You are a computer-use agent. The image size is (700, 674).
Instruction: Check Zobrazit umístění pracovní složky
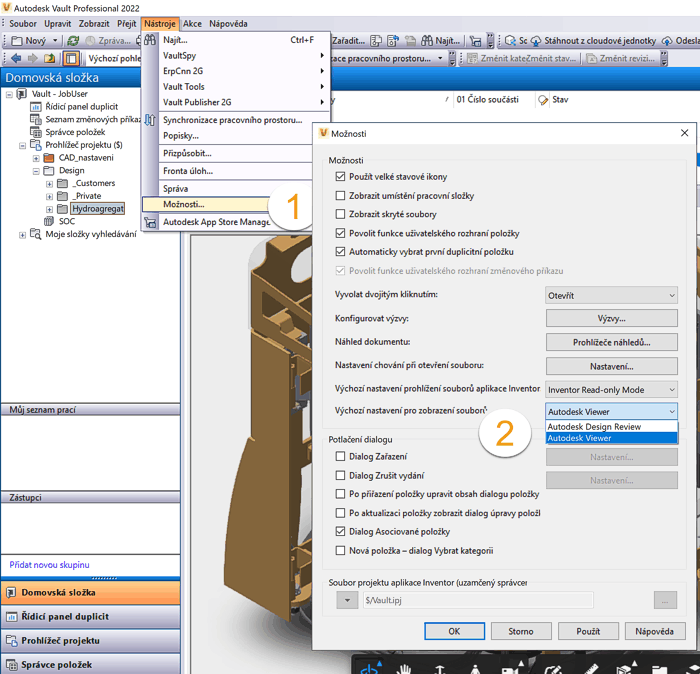pos(340,196)
